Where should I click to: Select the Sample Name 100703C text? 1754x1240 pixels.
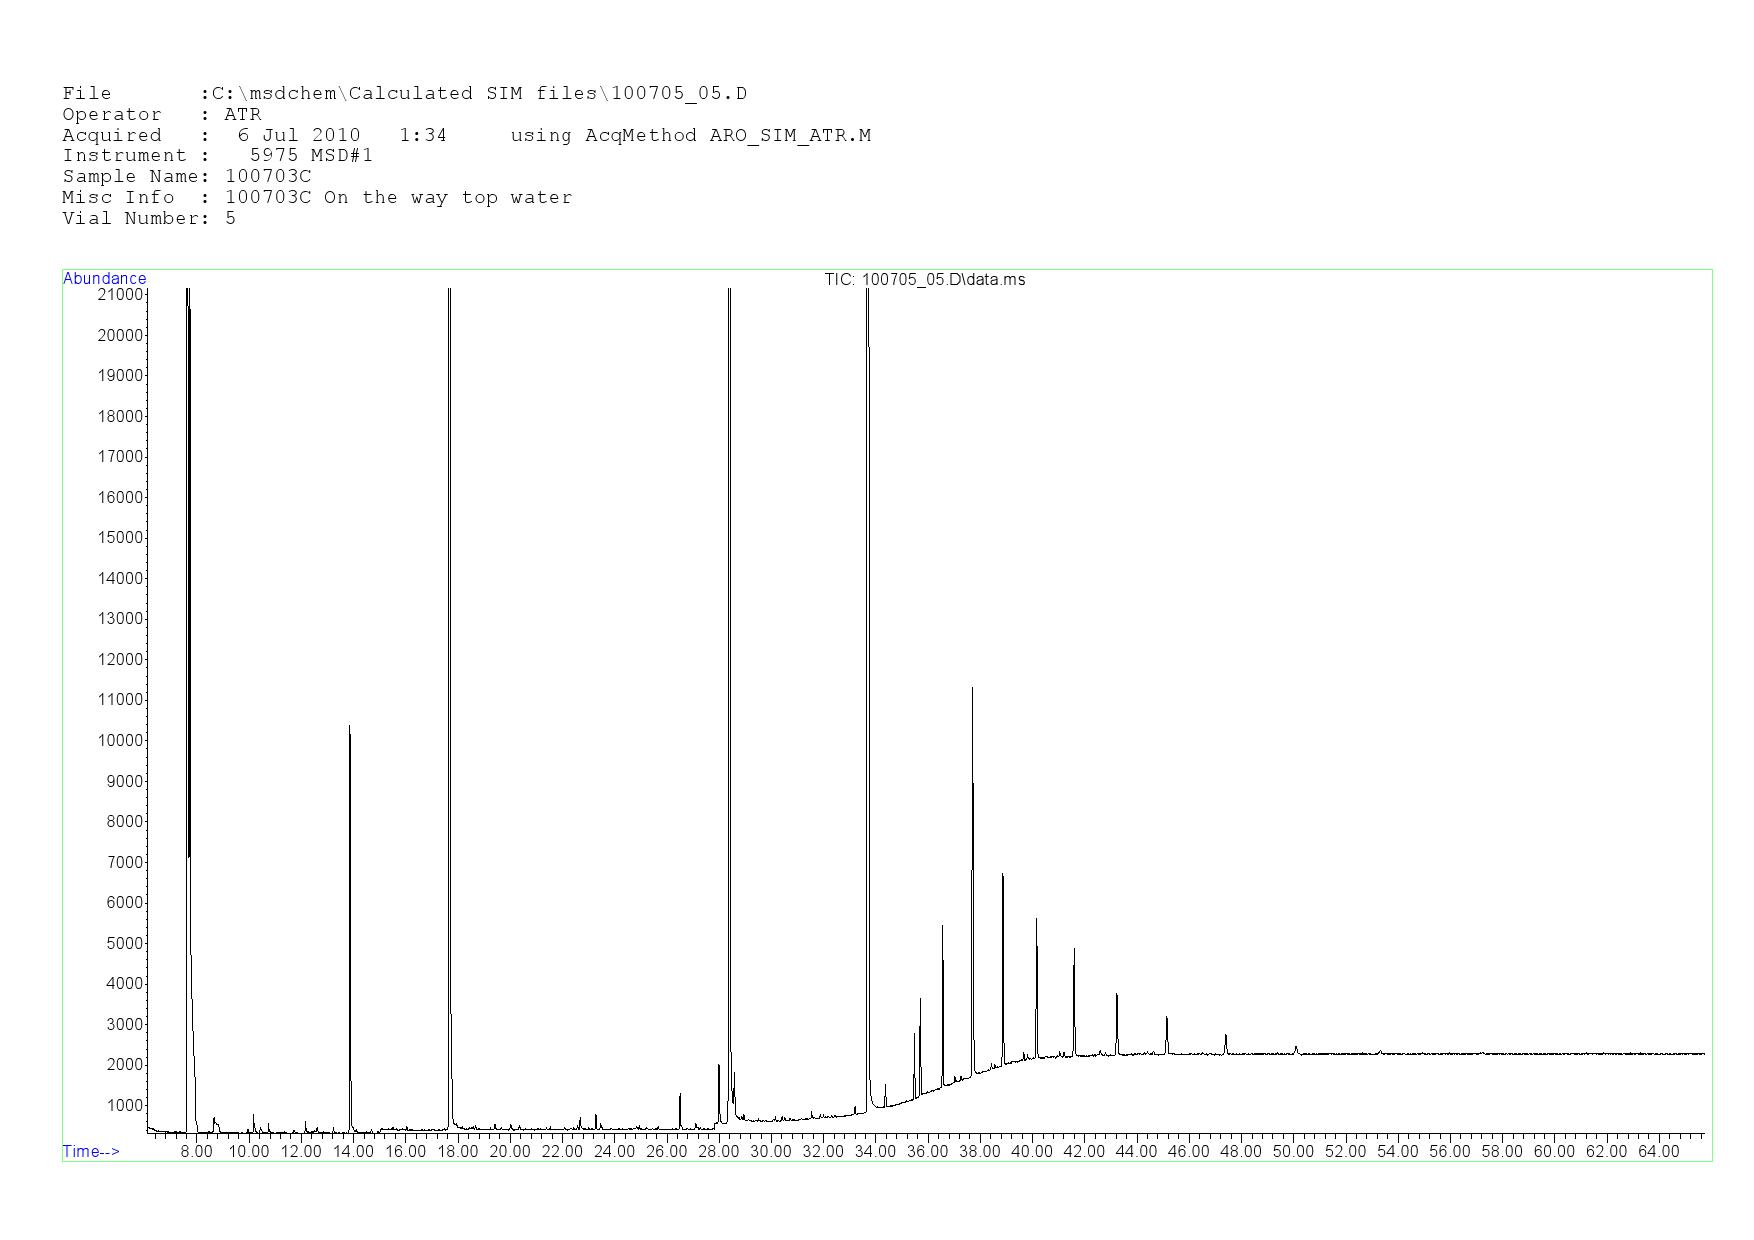(x=268, y=177)
